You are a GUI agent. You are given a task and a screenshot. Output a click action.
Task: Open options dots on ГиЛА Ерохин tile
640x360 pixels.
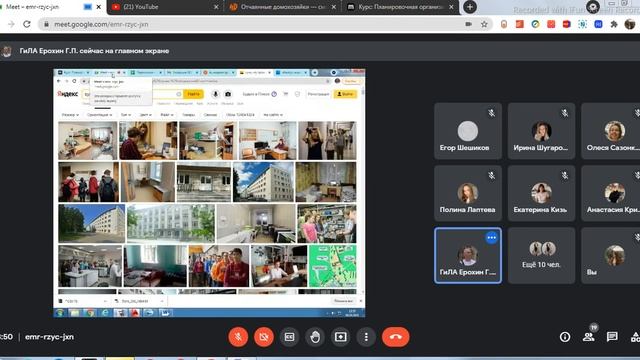point(491,237)
